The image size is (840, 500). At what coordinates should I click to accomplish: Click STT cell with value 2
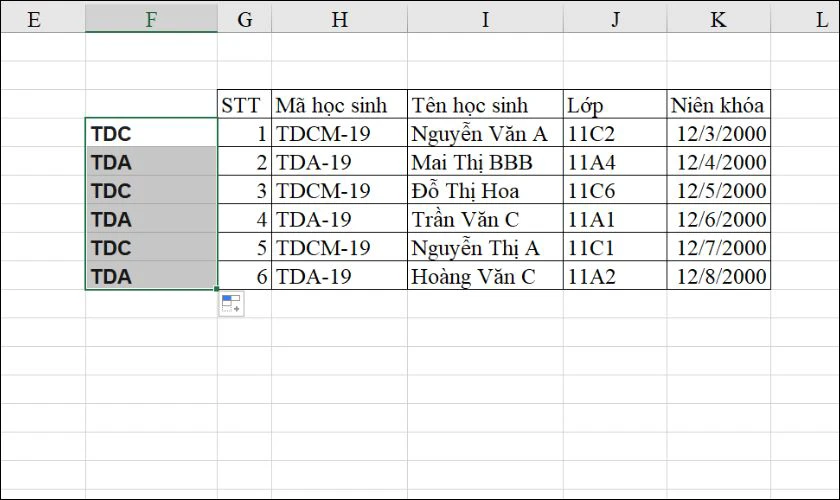(244, 161)
